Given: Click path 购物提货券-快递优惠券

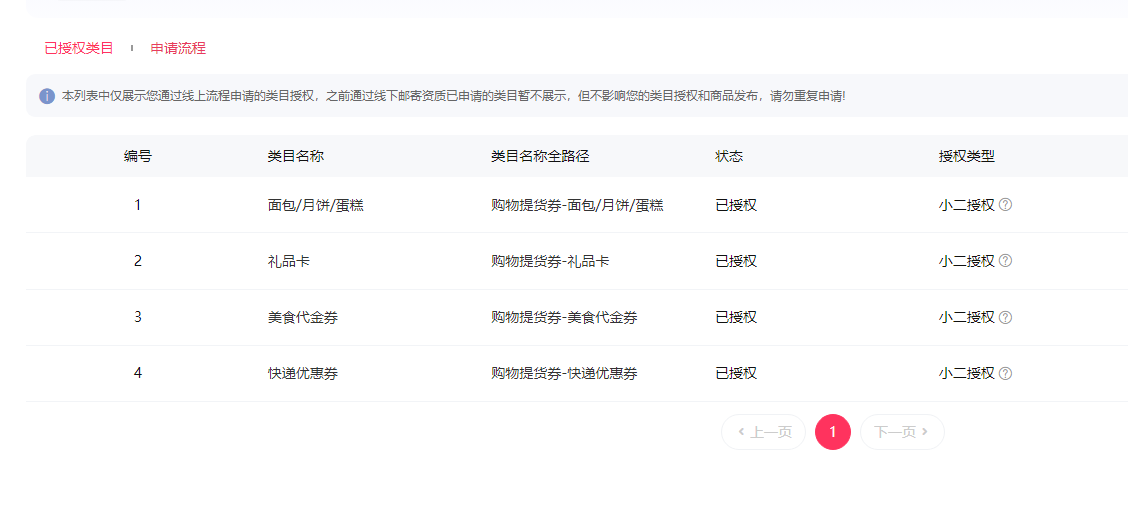Looking at the screenshot, I should pyautogui.click(x=564, y=373).
